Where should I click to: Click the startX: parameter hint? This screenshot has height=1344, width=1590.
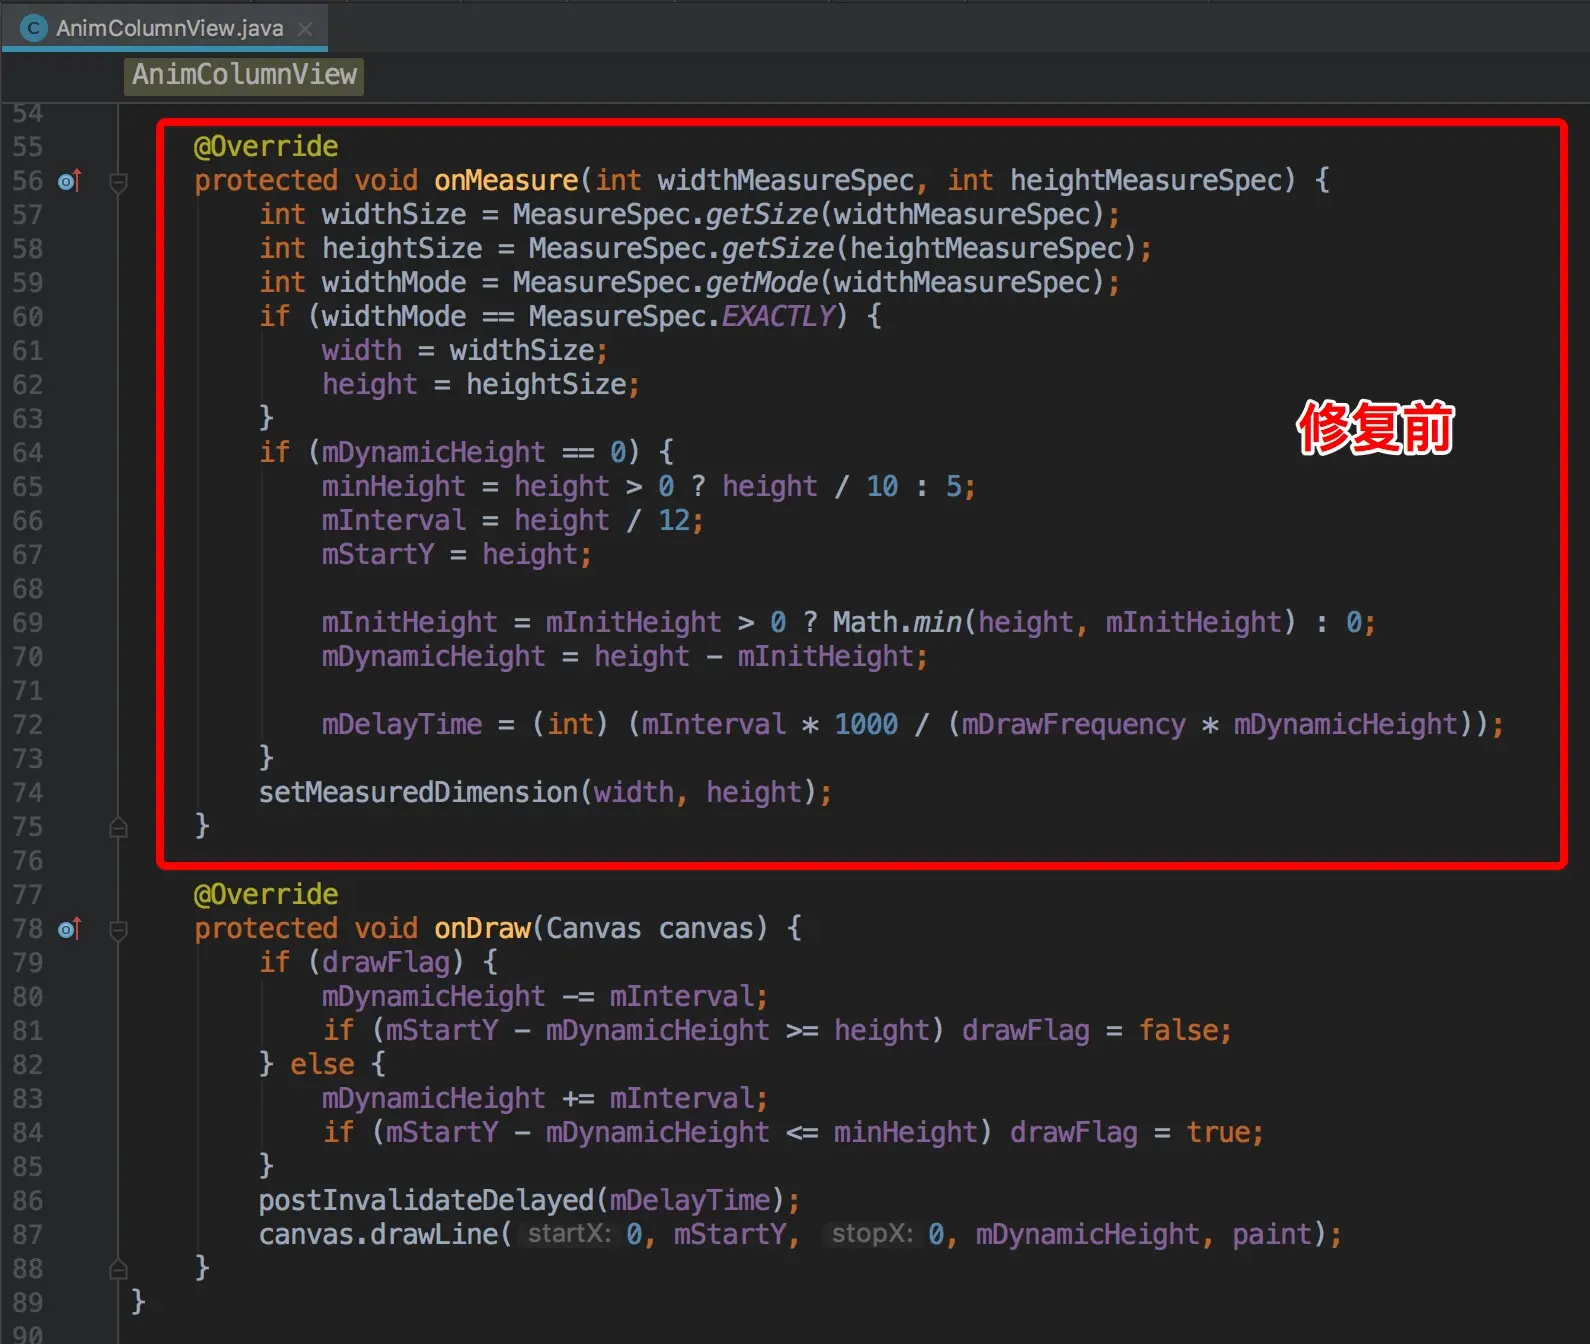(569, 1234)
